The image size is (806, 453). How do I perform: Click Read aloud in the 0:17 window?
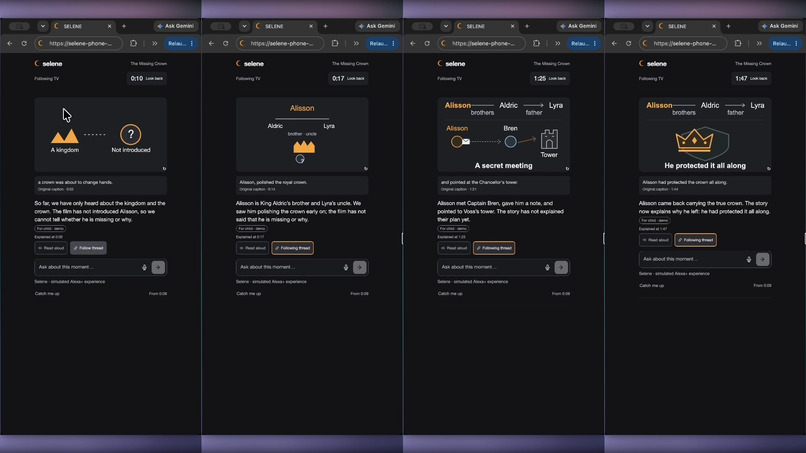click(252, 248)
